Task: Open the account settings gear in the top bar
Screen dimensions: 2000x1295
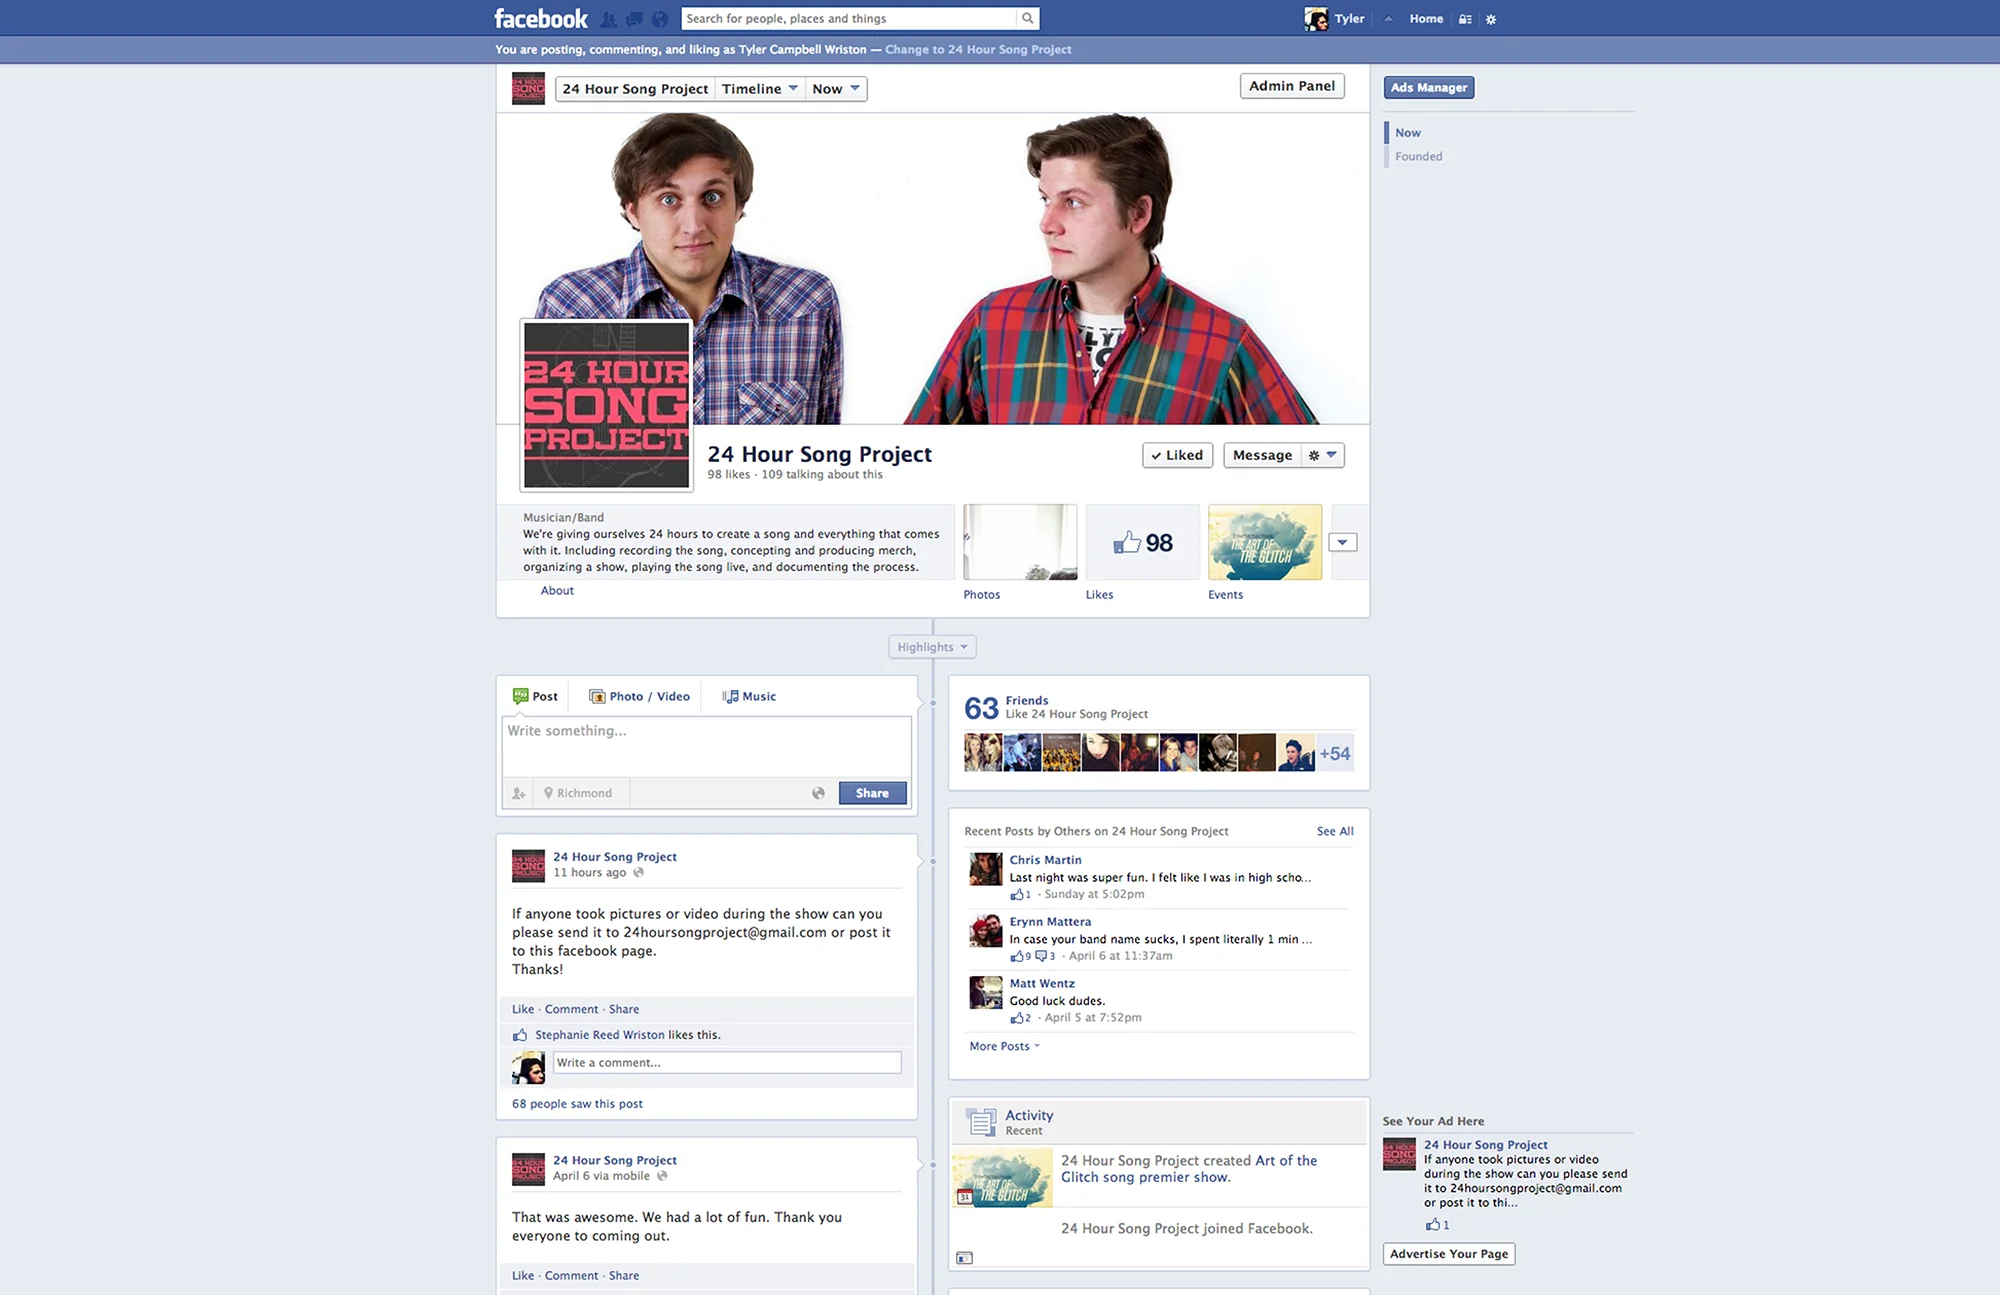Action: (x=1491, y=19)
